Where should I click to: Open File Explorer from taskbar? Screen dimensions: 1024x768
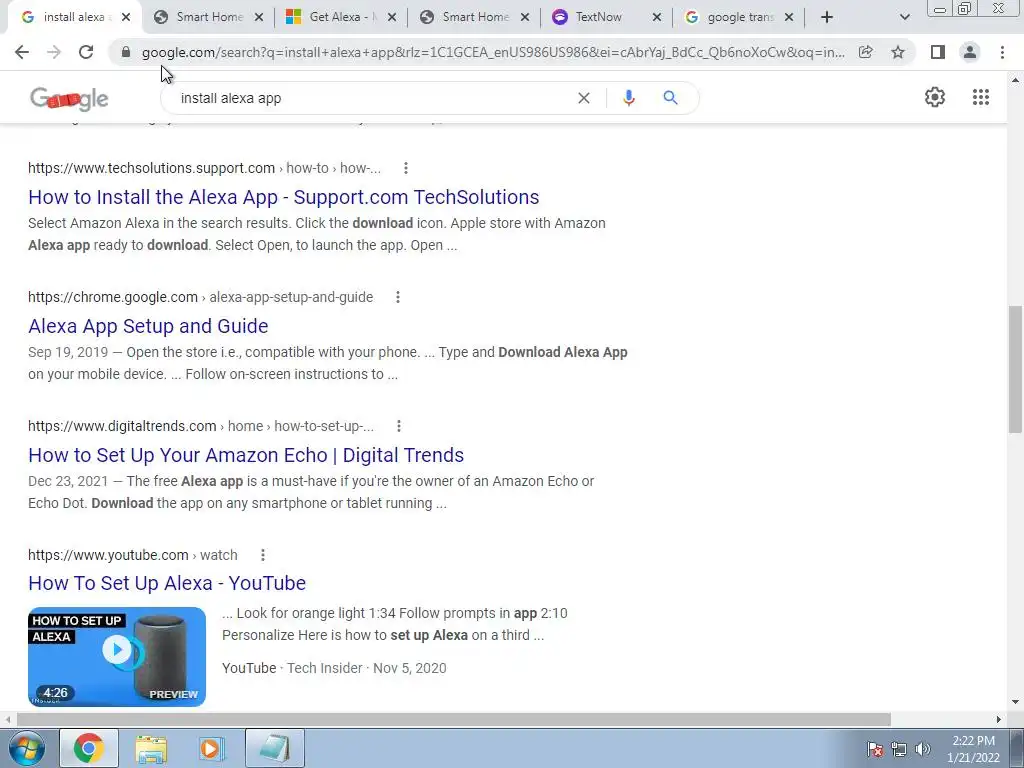click(x=151, y=748)
